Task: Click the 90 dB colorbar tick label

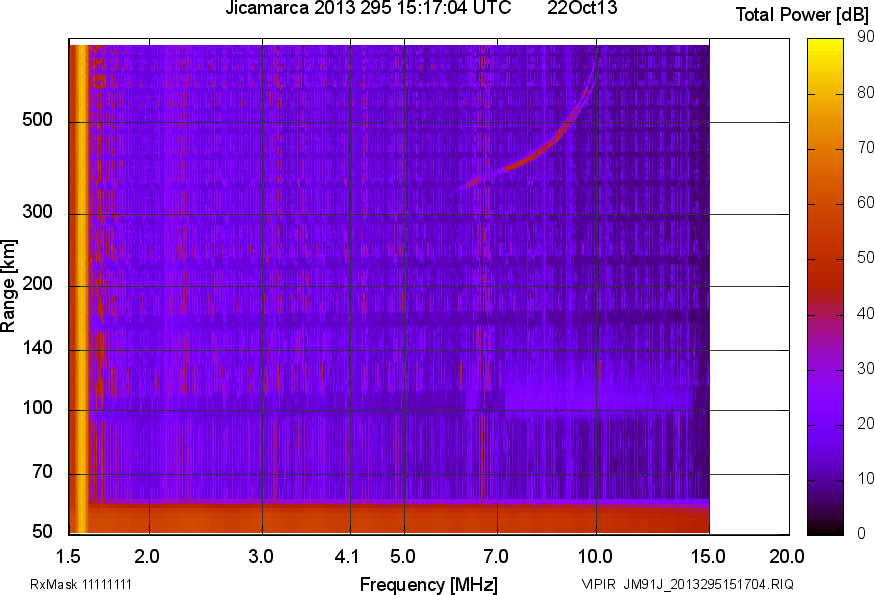Action: click(x=865, y=37)
